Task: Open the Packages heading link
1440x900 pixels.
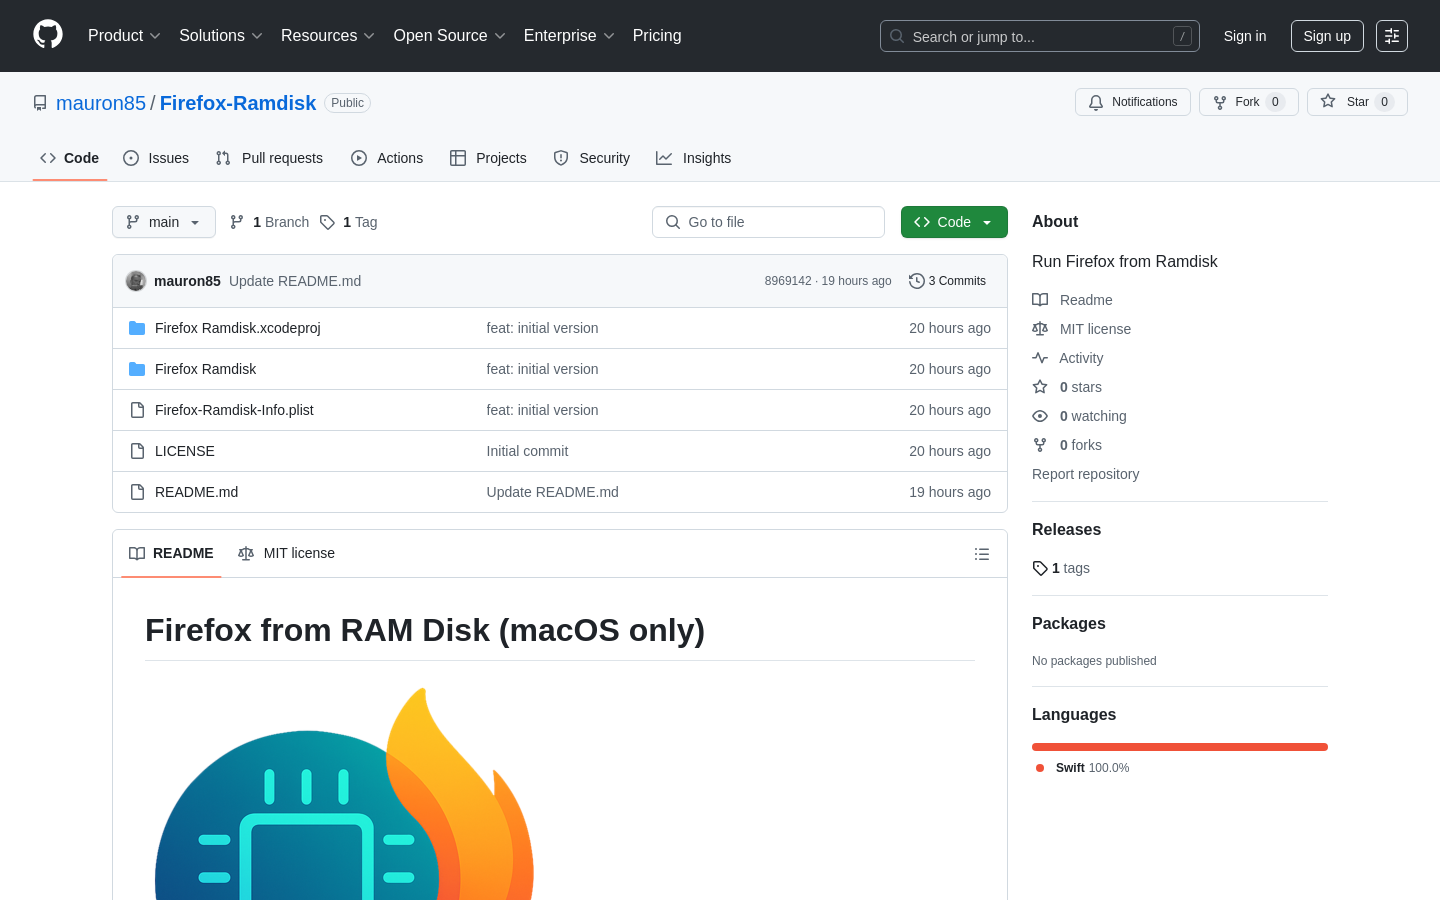Action: point(1068,624)
